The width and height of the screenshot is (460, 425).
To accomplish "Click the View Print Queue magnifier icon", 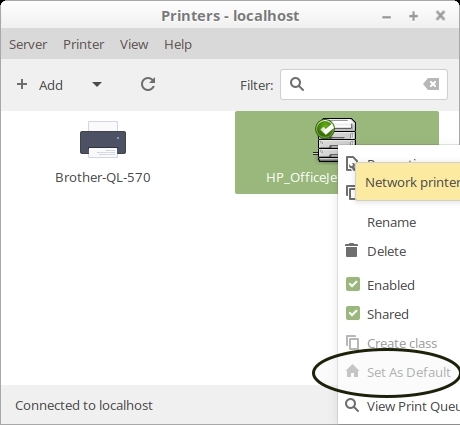I will click(352, 405).
